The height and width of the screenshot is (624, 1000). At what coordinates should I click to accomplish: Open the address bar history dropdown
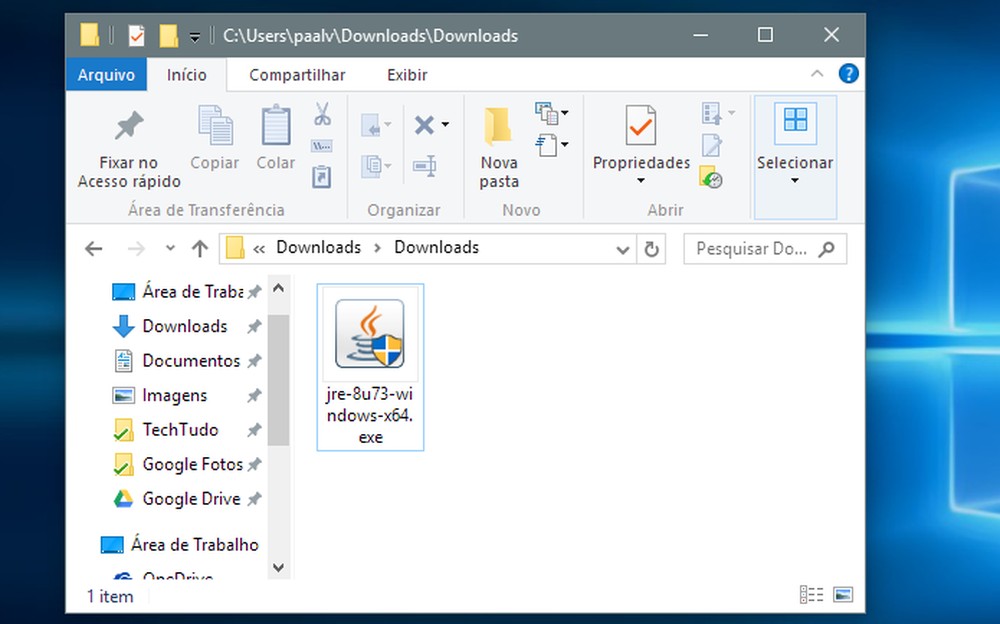click(622, 248)
